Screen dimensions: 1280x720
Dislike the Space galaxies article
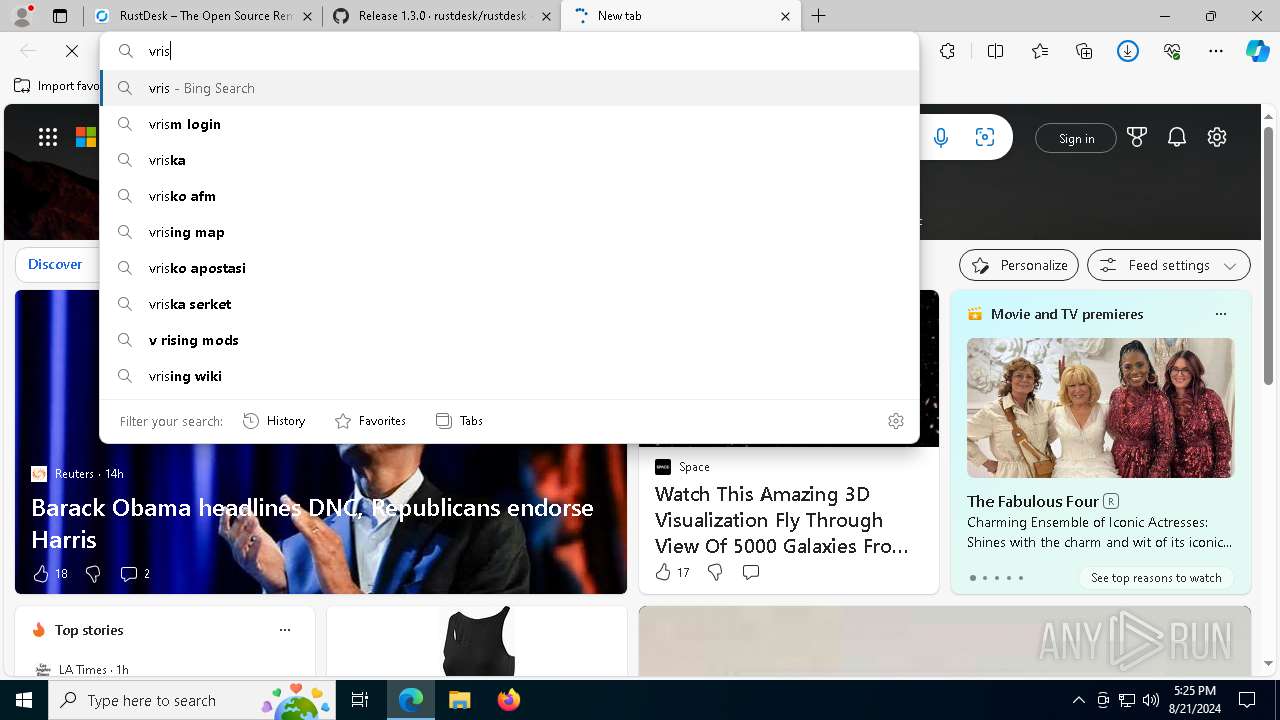coord(715,572)
